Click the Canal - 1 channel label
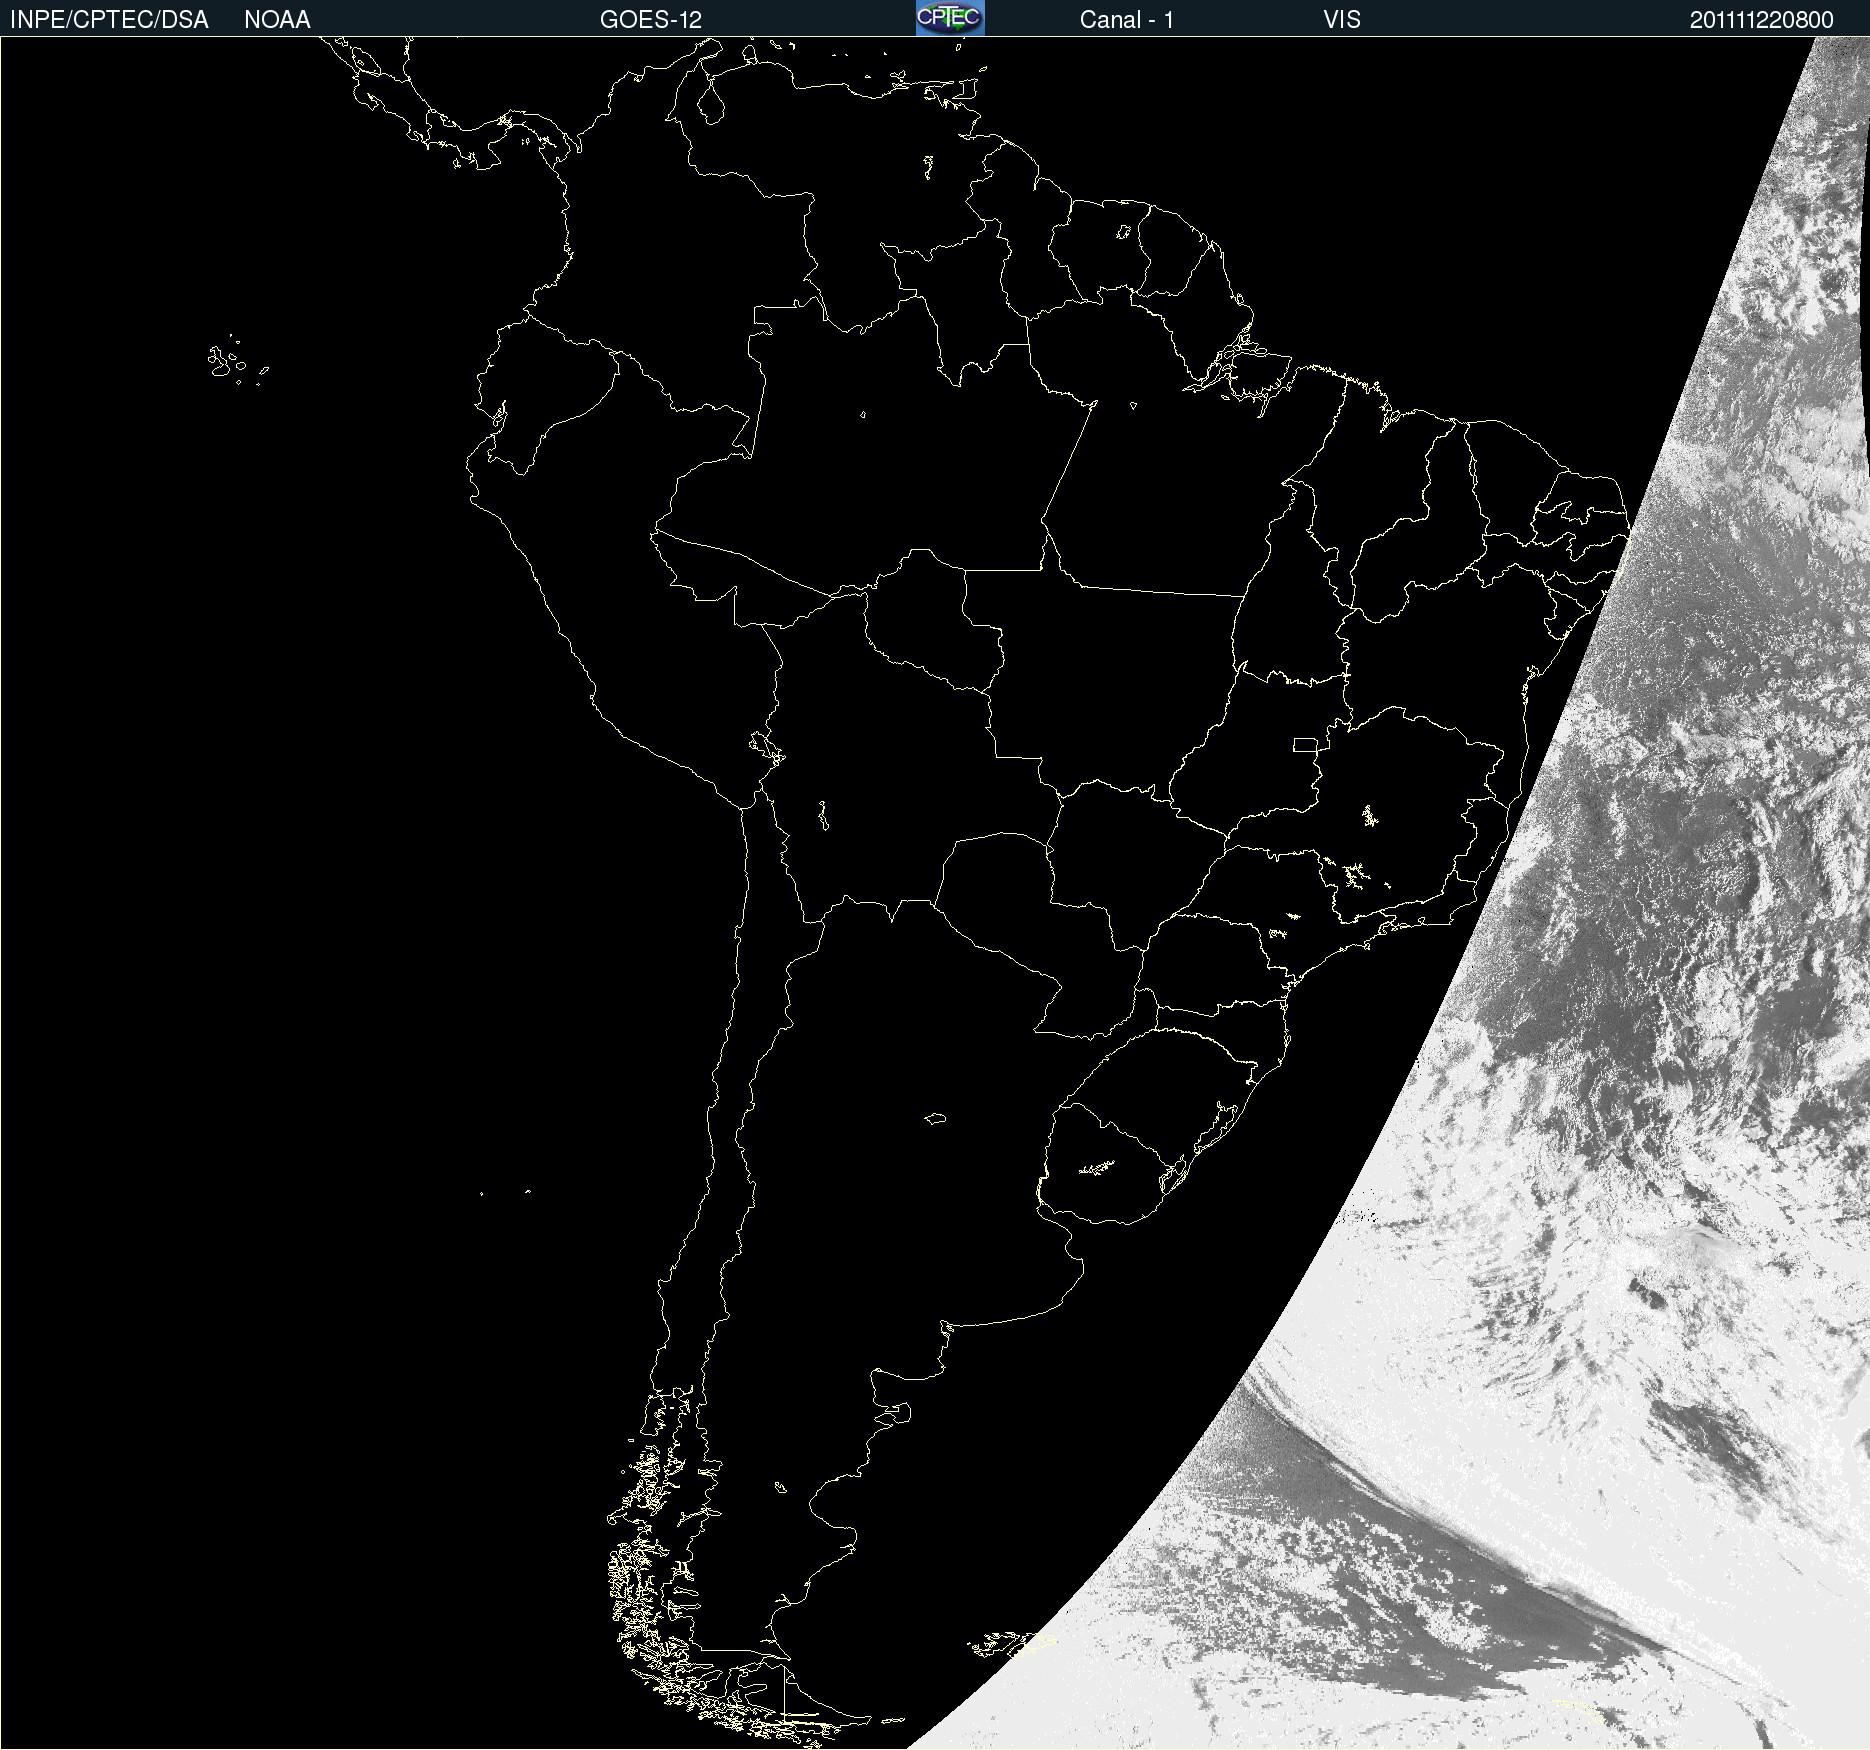 [1126, 20]
